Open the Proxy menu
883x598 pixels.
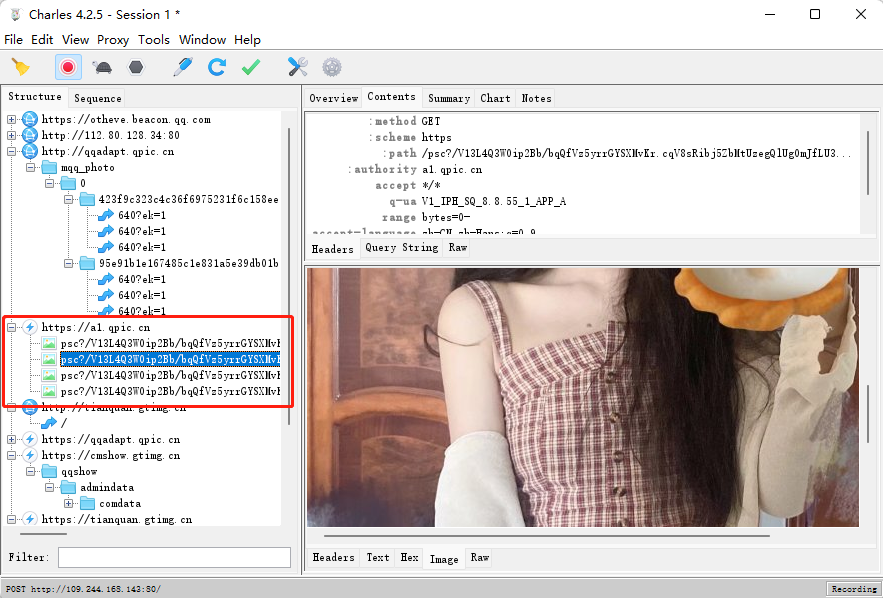pyautogui.click(x=113, y=40)
